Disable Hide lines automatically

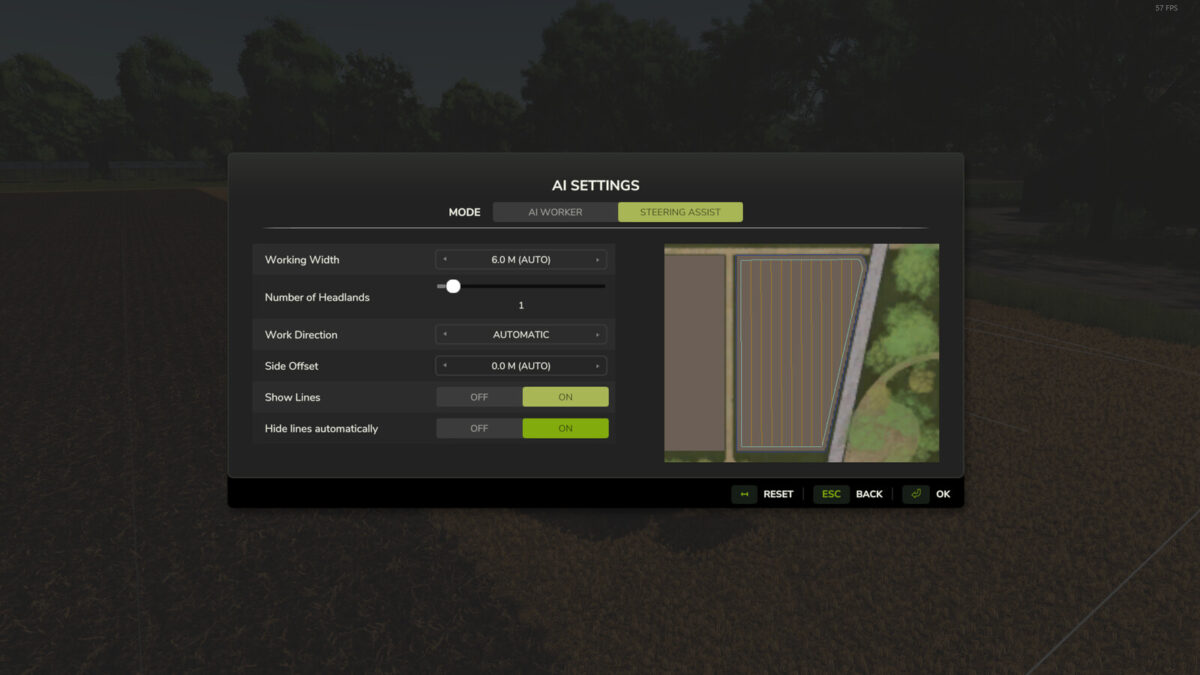(x=478, y=428)
